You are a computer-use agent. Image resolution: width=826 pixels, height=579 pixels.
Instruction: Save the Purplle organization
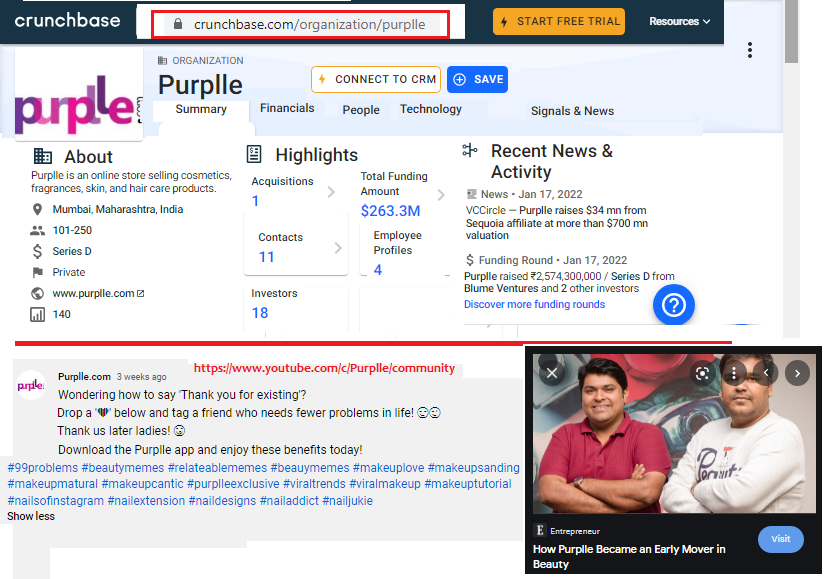pos(477,80)
